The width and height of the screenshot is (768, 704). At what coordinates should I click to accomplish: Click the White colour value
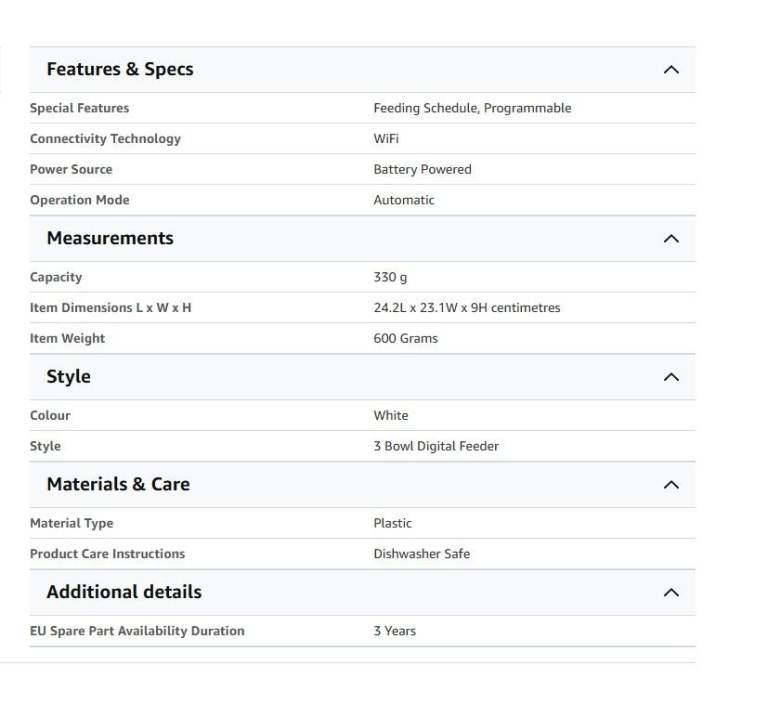coord(391,416)
